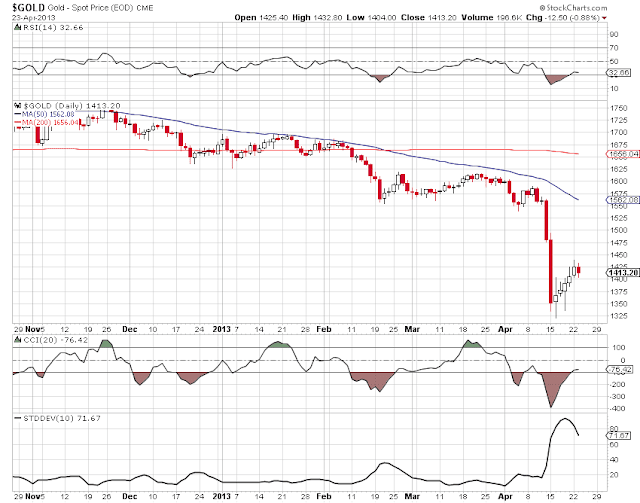Click the MA(200) red legend line
The height and width of the screenshot is (503, 640).
(x=18, y=122)
